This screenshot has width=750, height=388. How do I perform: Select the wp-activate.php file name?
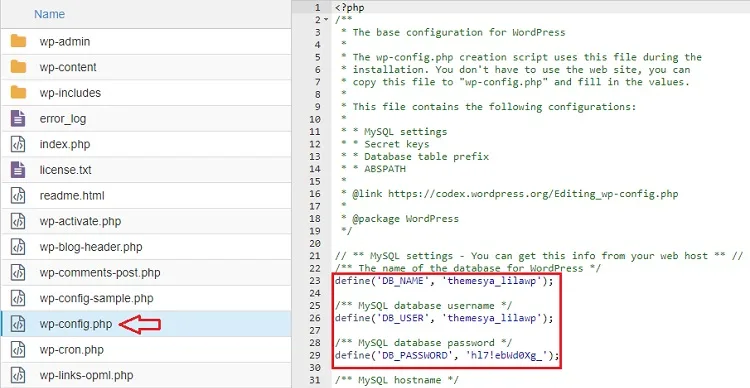80,222
